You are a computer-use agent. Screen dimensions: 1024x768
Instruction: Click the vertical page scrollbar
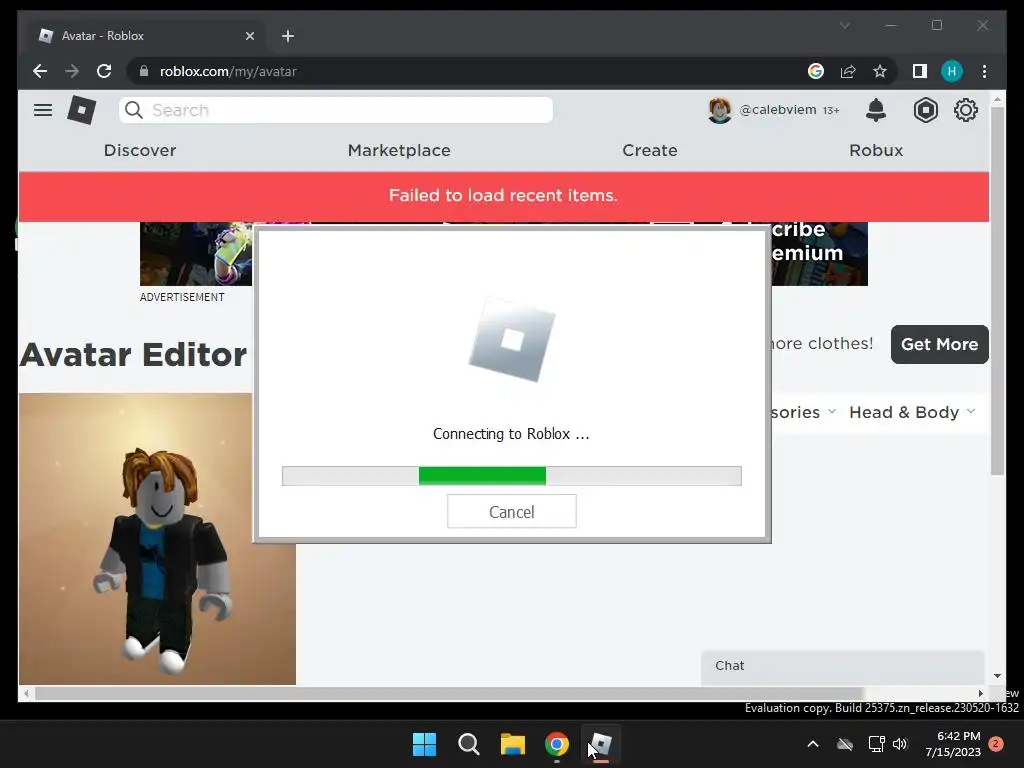click(x=997, y=291)
